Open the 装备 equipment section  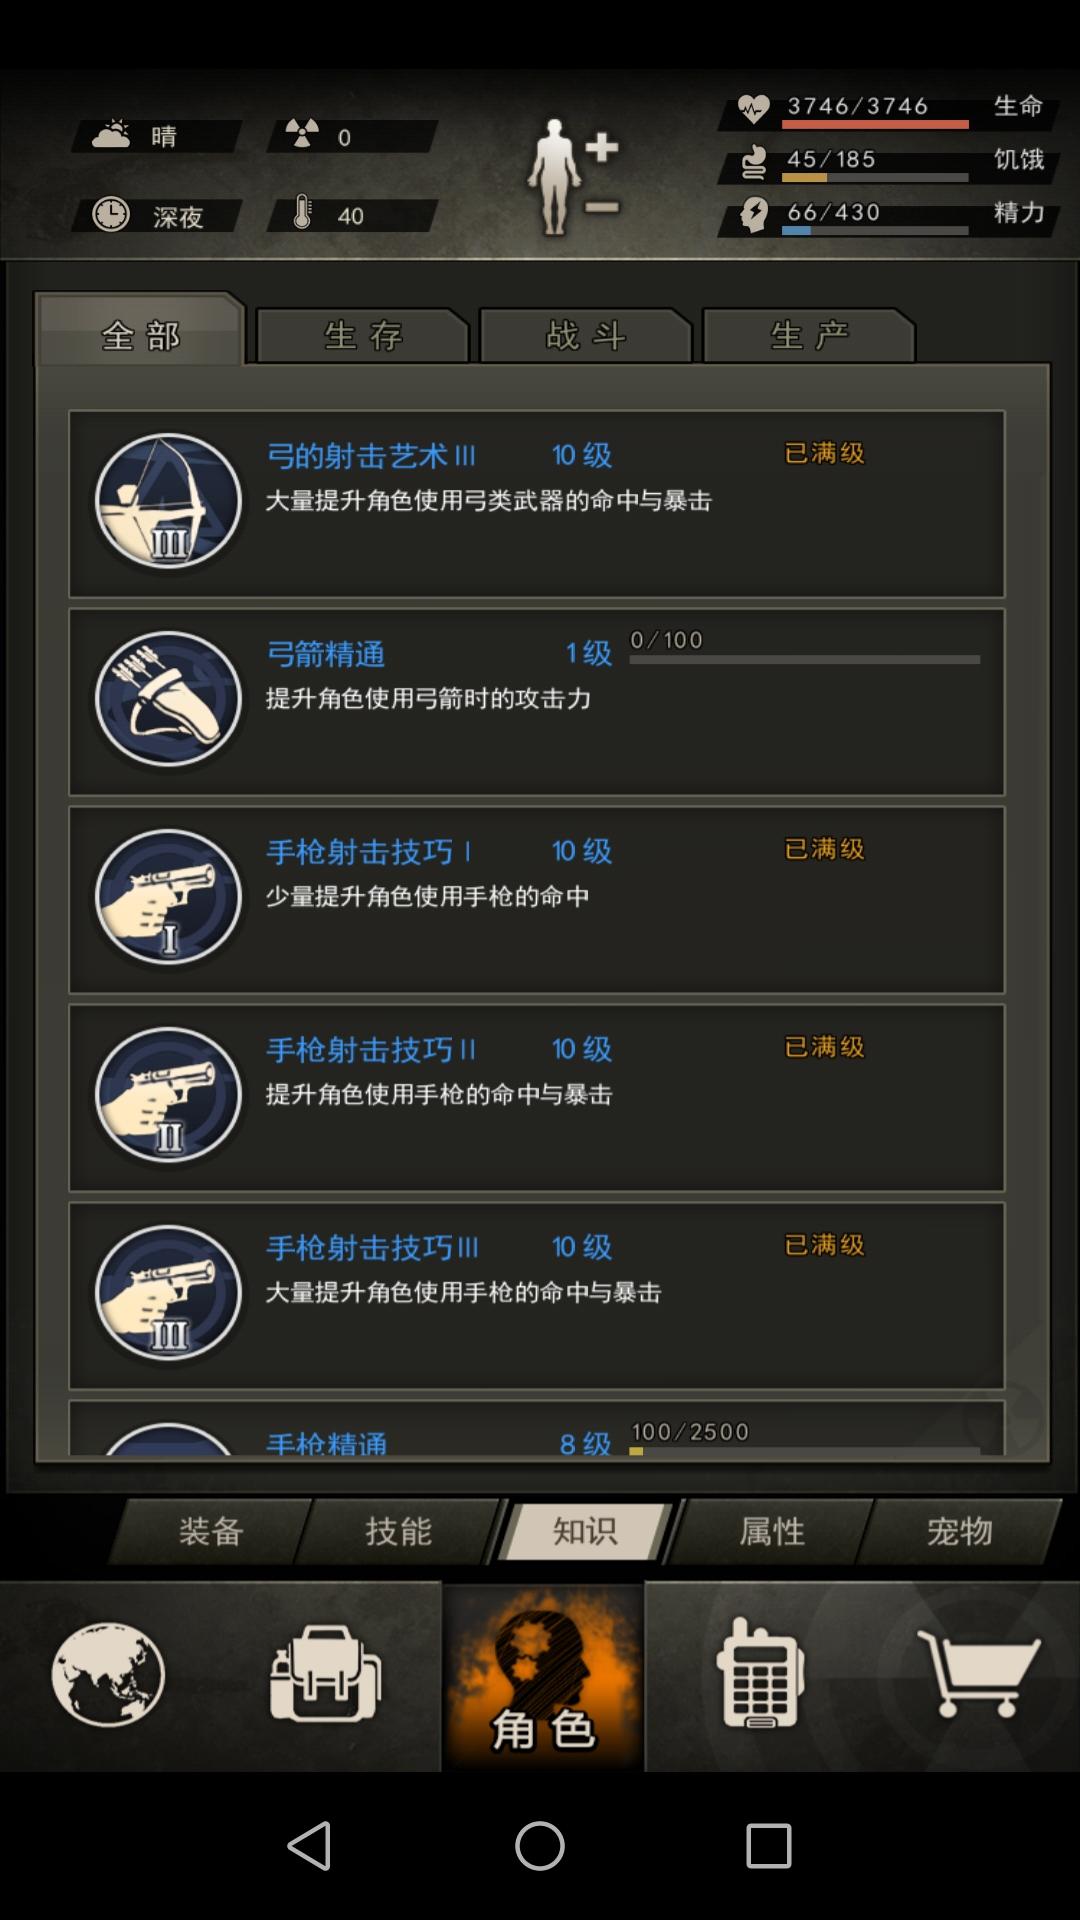(210, 1531)
